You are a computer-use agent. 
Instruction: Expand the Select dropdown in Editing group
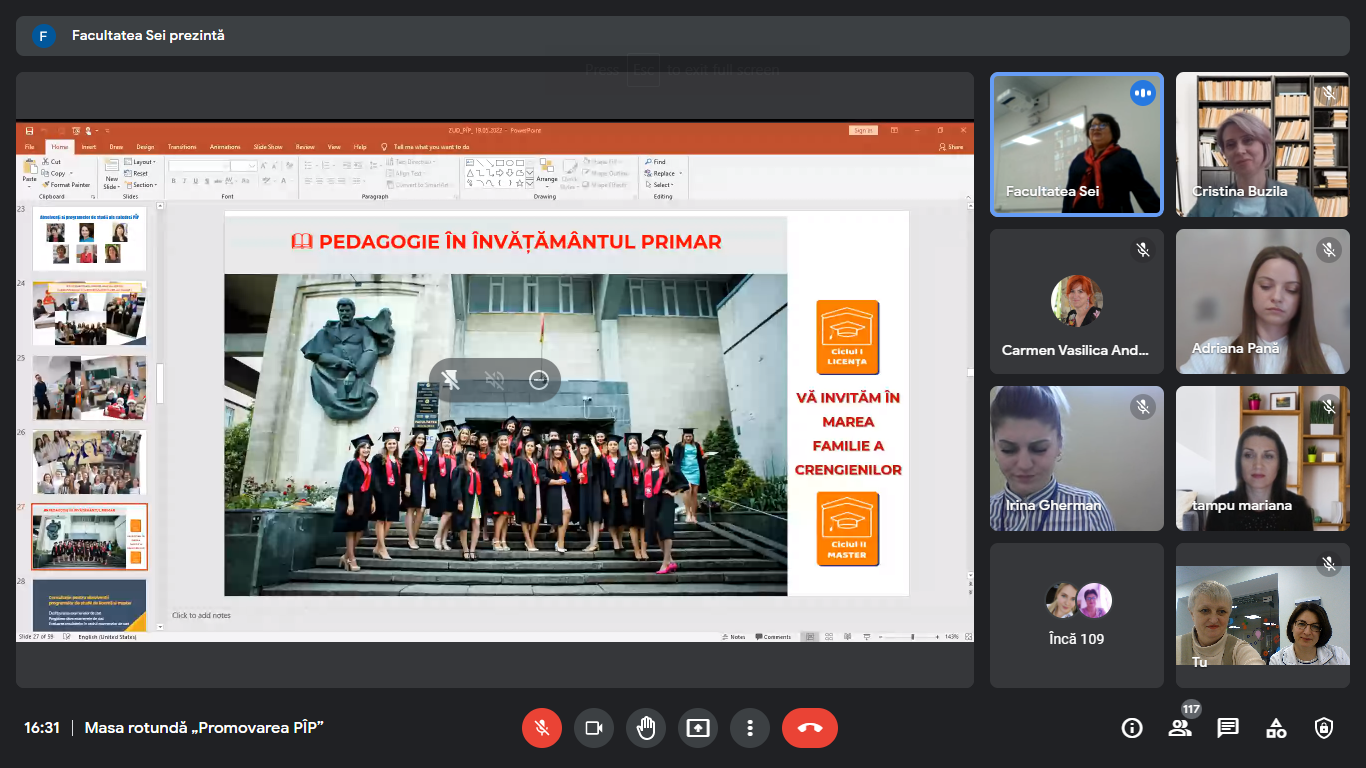coord(663,185)
